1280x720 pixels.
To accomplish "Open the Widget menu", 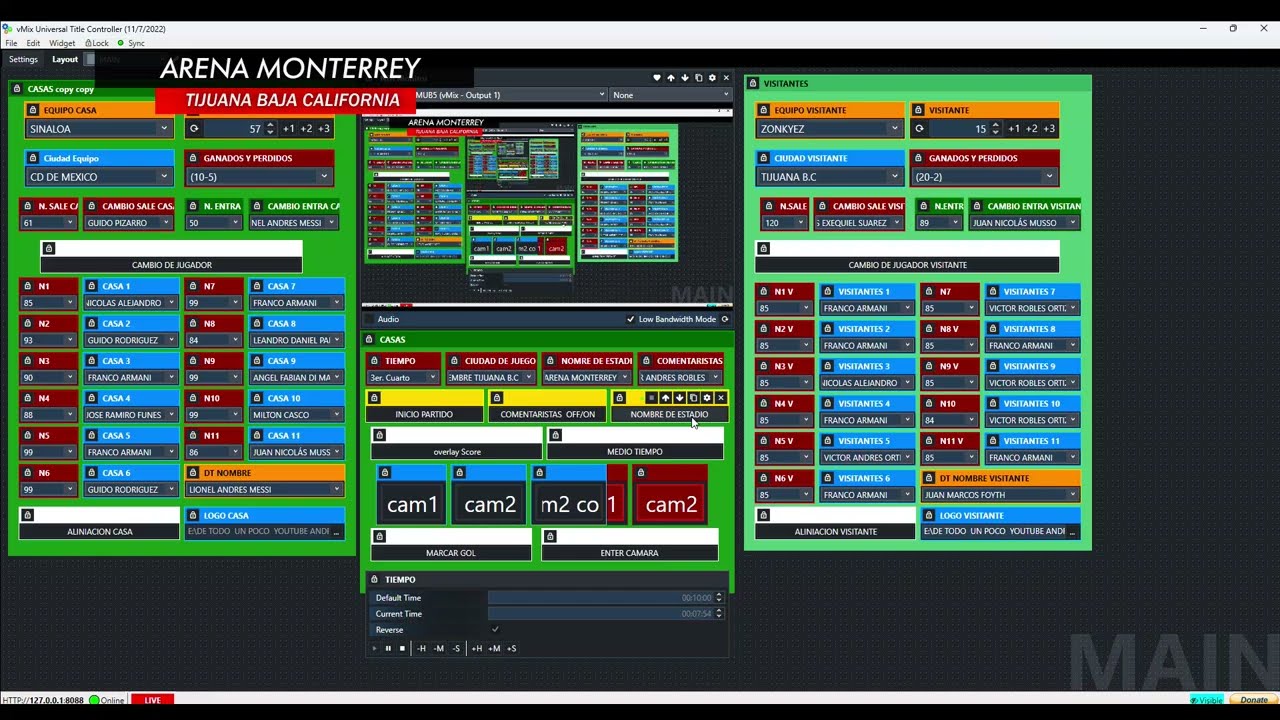I will tap(62, 43).
